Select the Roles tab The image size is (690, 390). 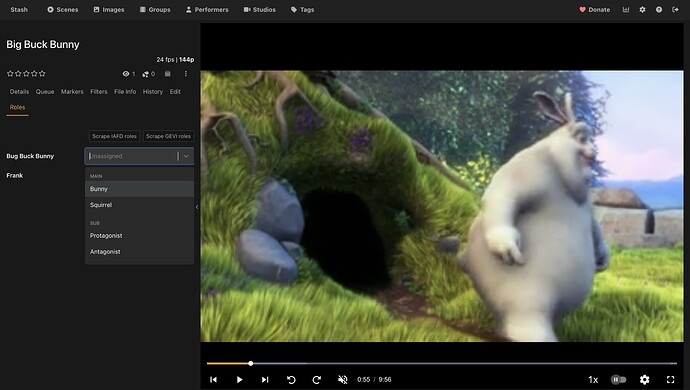coord(18,107)
